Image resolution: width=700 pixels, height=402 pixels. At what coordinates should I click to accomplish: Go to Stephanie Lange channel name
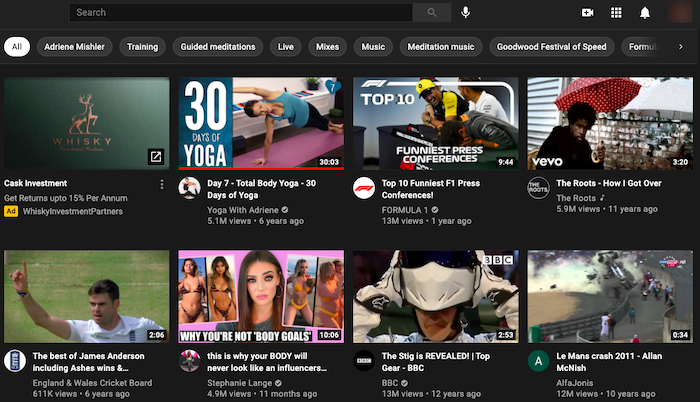[239, 383]
